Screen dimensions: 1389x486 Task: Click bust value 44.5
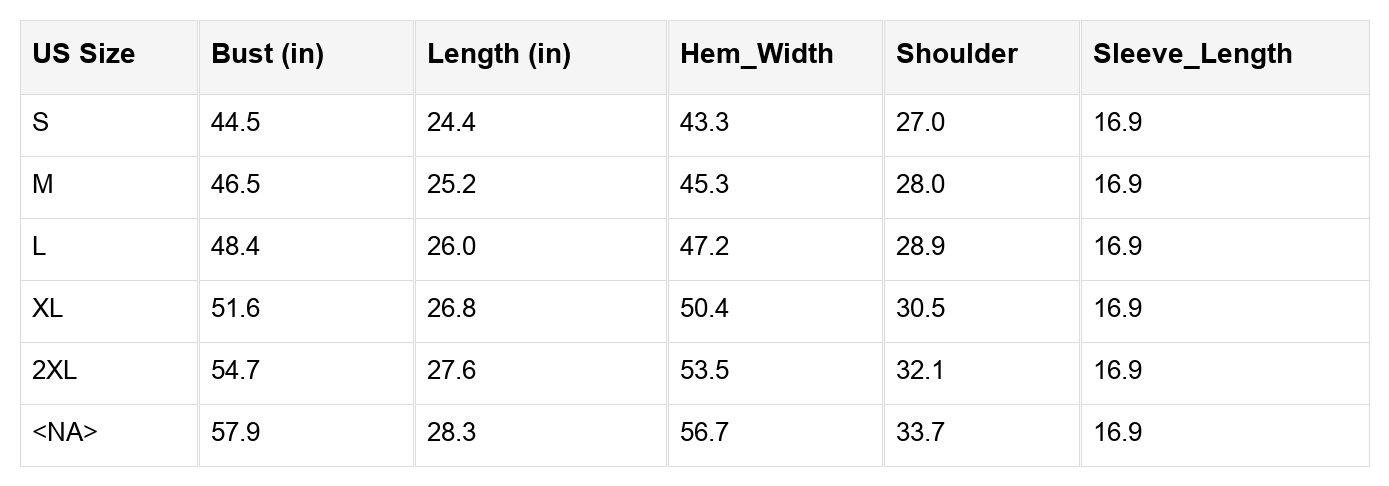point(235,123)
